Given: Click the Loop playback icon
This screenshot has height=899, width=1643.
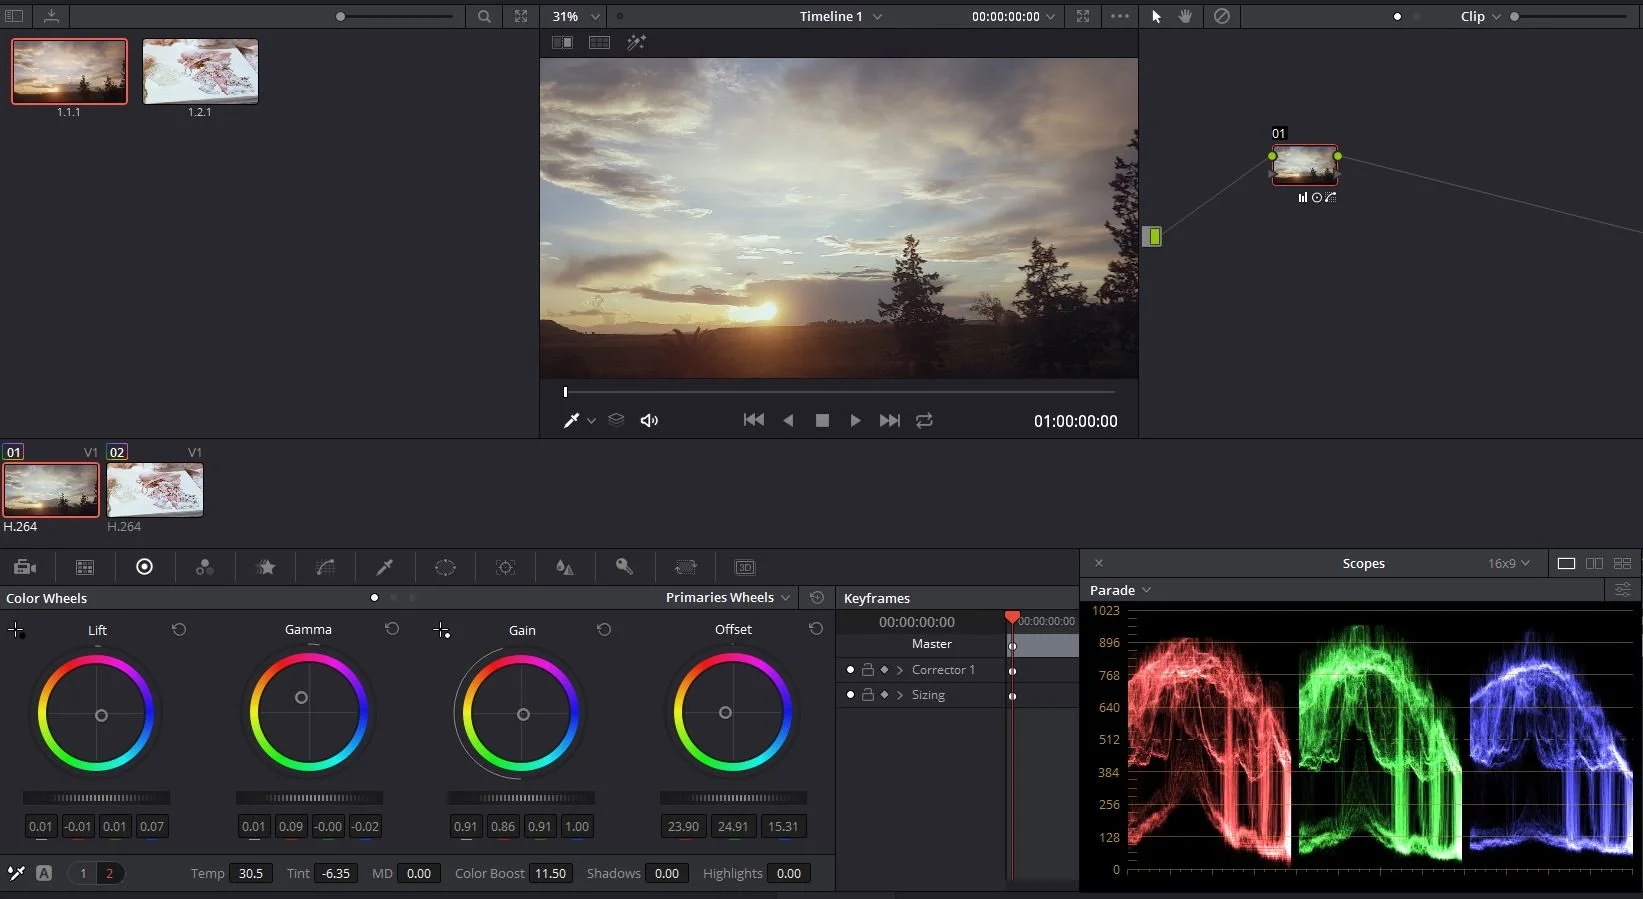Looking at the screenshot, I should coord(924,420).
